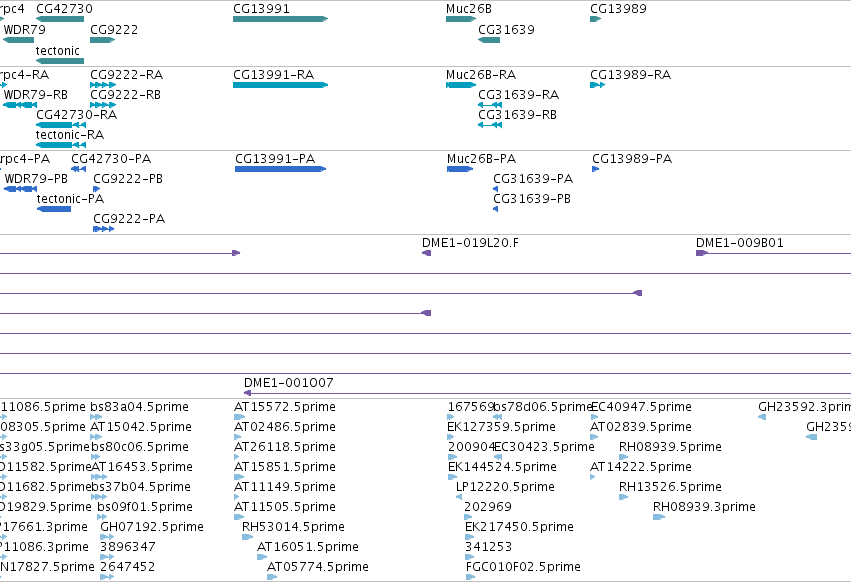Select EST GH07192.5prime
Screen dimensions: 851x582
click(x=152, y=528)
